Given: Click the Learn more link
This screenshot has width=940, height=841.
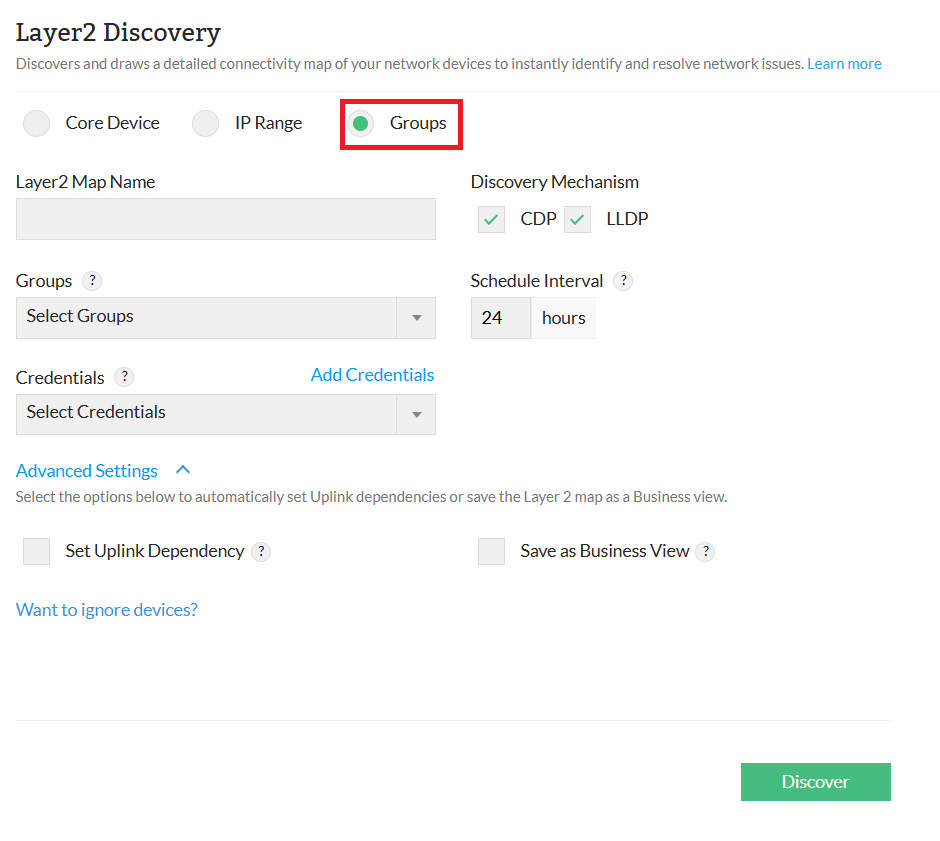Looking at the screenshot, I should pos(844,64).
